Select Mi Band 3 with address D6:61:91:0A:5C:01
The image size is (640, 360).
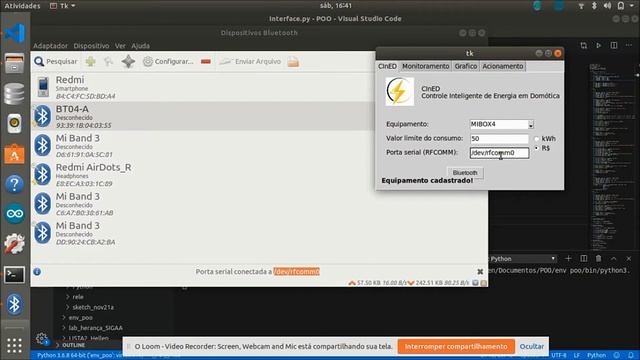tap(203, 145)
